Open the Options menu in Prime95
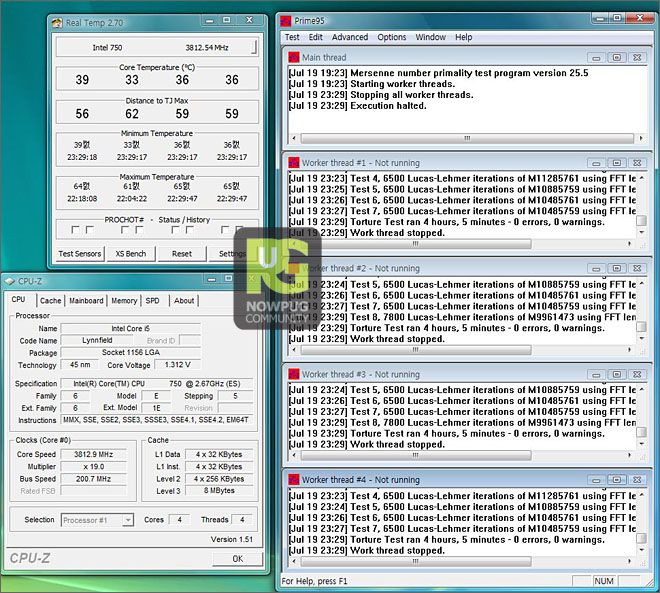This screenshot has width=660, height=593. 392,37
